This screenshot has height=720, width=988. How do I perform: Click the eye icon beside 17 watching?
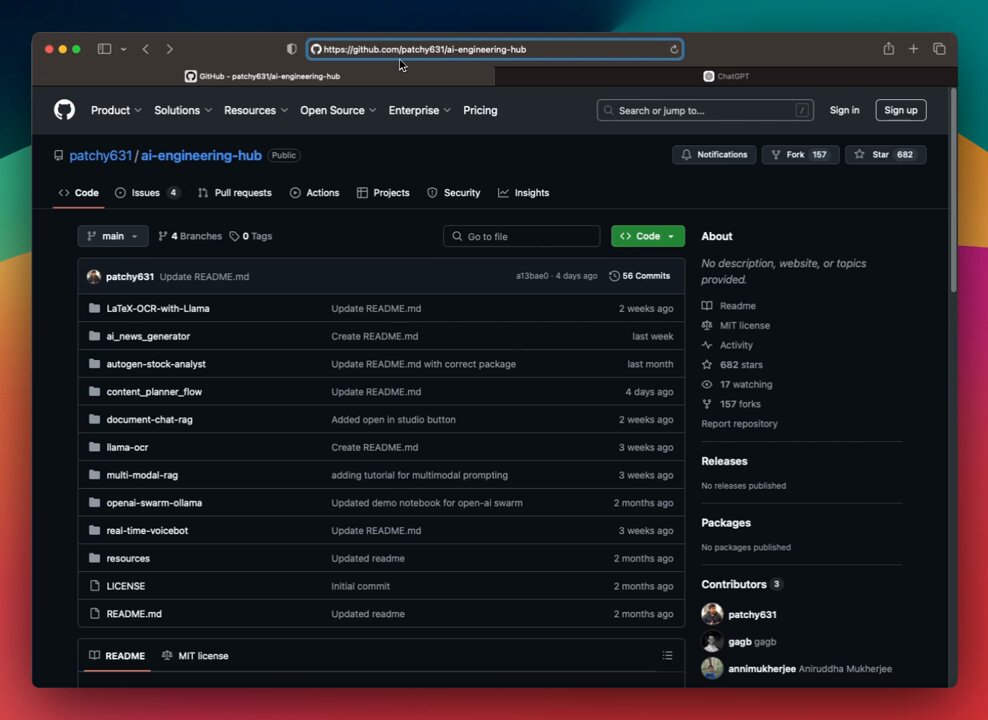707,384
